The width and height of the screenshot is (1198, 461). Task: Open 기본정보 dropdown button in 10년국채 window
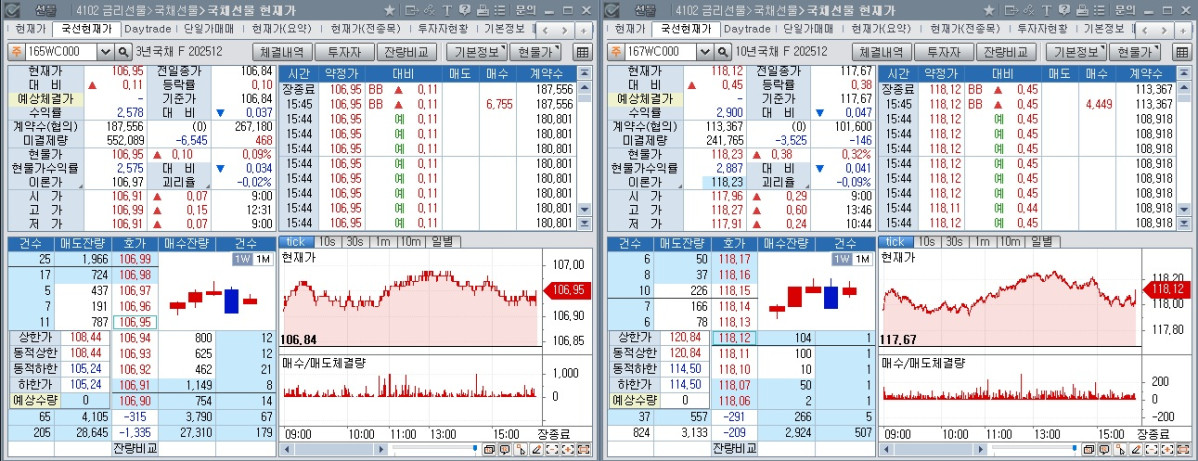tap(1076, 52)
